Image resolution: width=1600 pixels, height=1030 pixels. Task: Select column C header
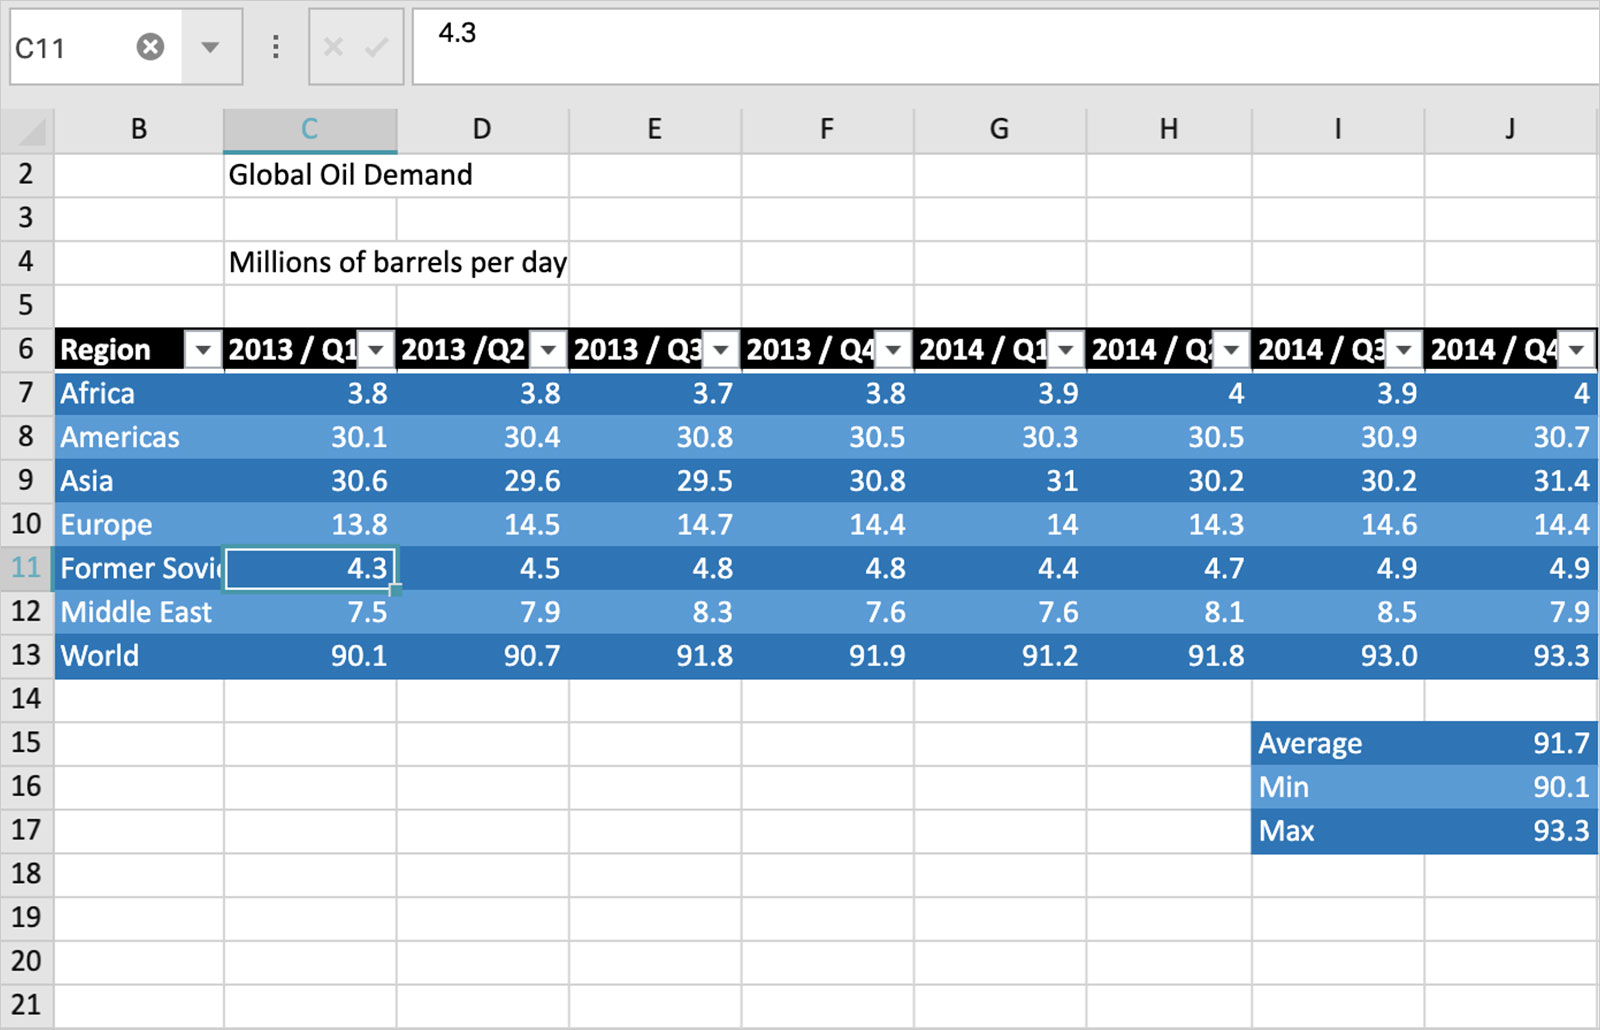click(x=310, y=130)
